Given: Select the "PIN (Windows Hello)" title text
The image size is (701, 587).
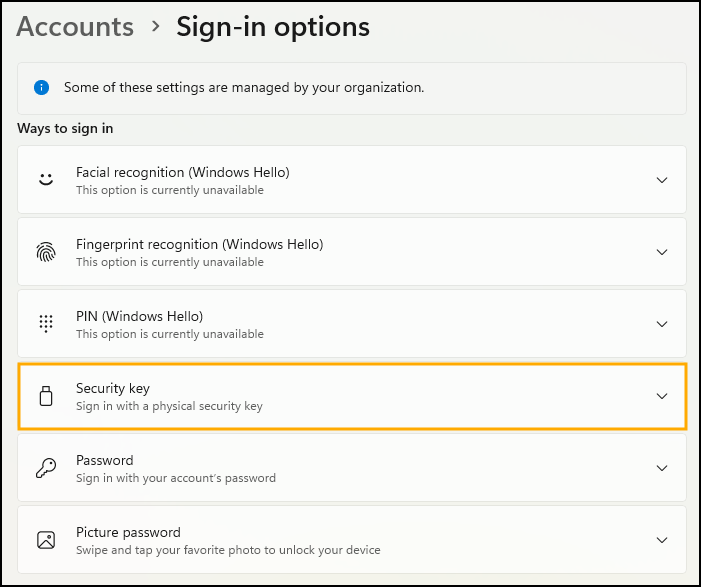Looking at the screenshot, I should pos(139,316).
